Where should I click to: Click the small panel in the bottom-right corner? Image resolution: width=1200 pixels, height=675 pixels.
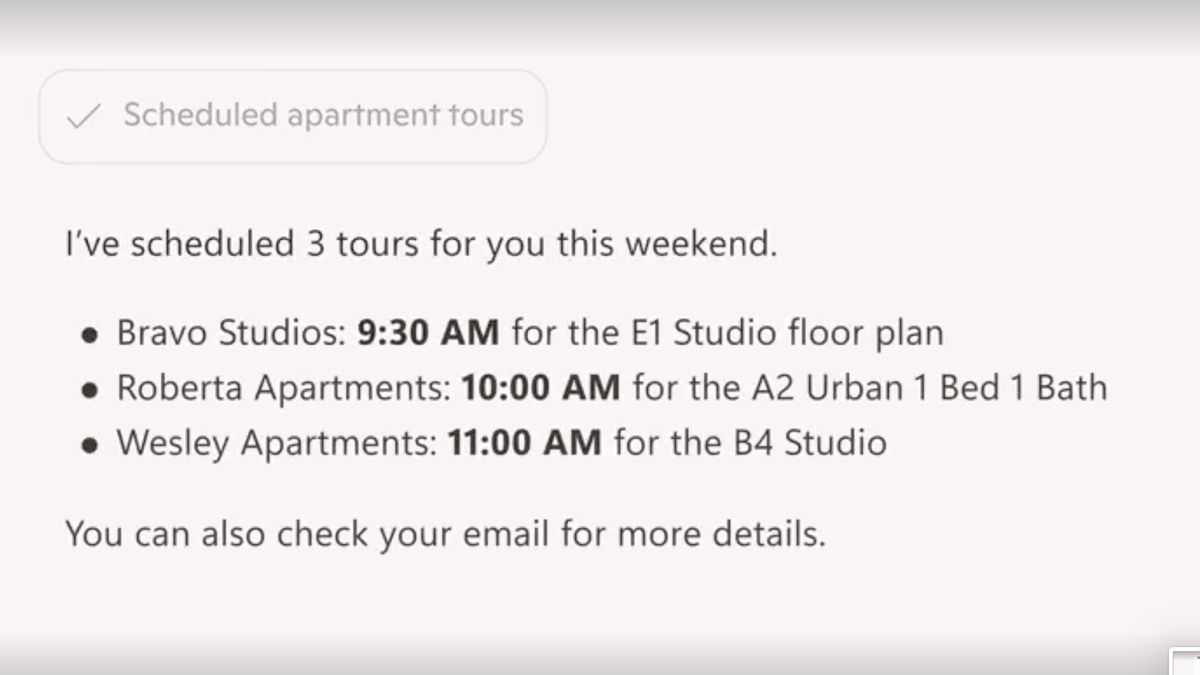tap(1186, 662)
